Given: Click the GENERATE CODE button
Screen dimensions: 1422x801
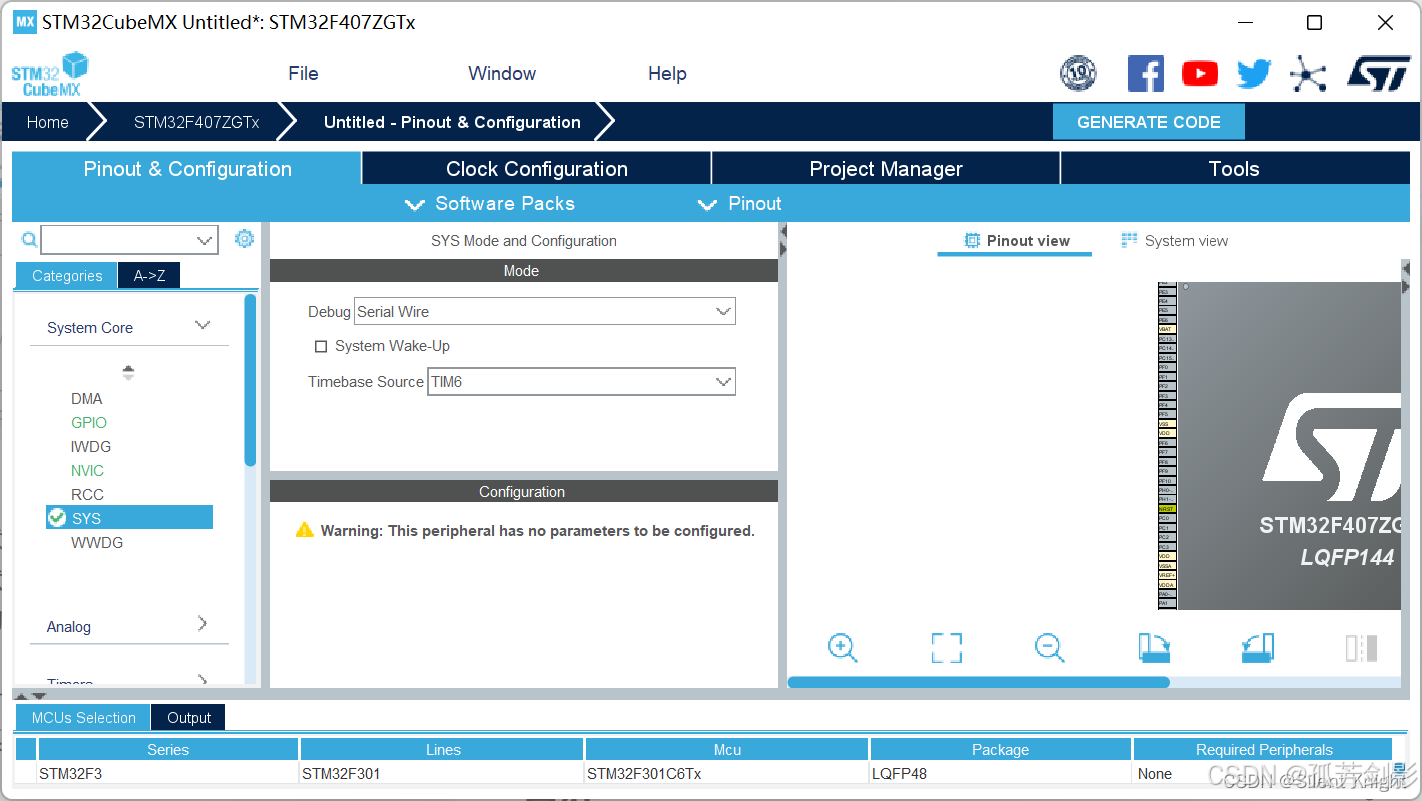Looking at the screenshot, I should 1149,122.
